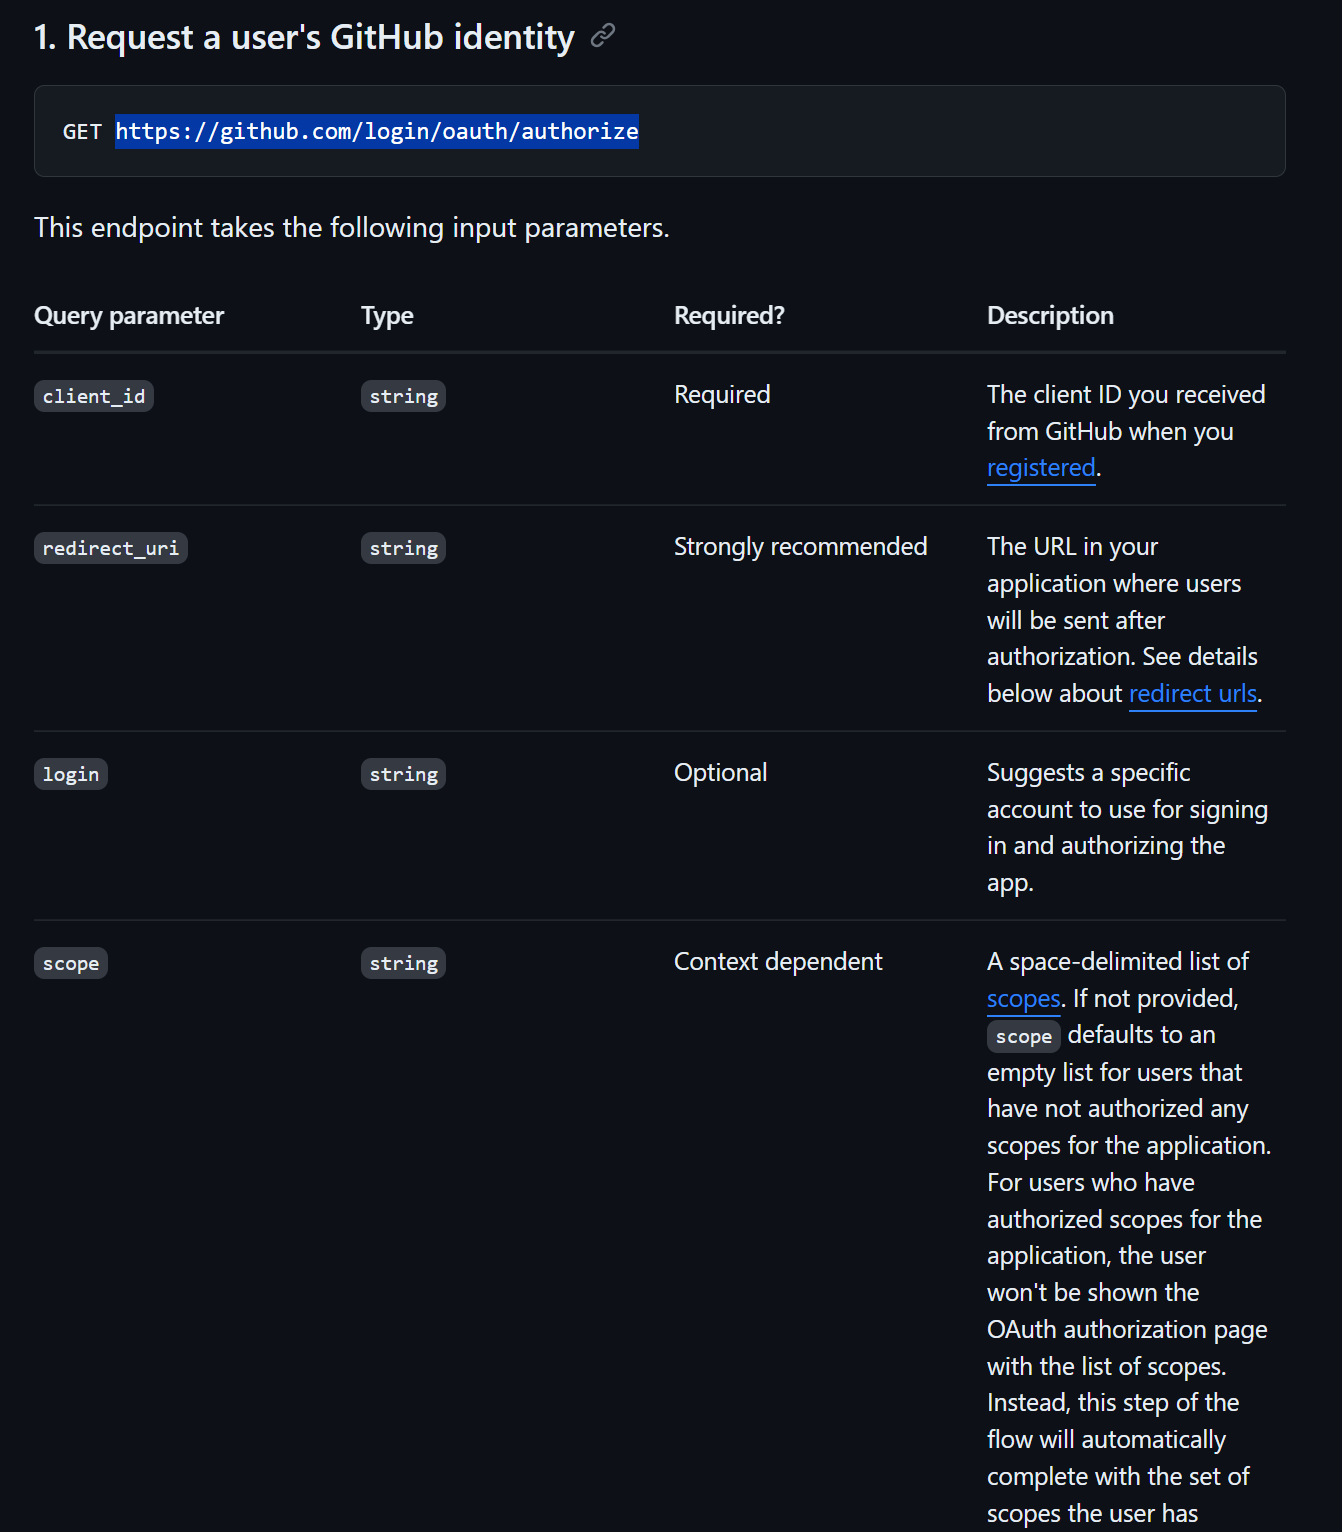The image size is (1342, 1532).
Task: Click the string type badge in login row
Action: coord(403,774)
